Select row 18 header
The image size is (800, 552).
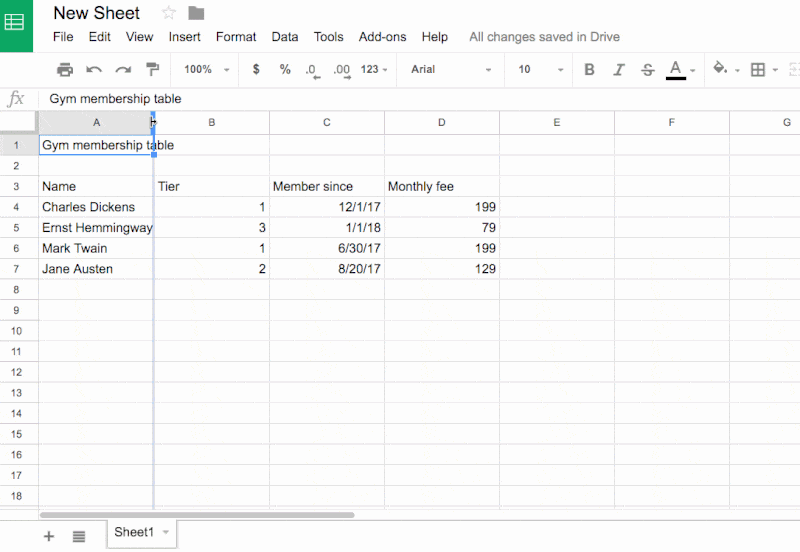16,496
